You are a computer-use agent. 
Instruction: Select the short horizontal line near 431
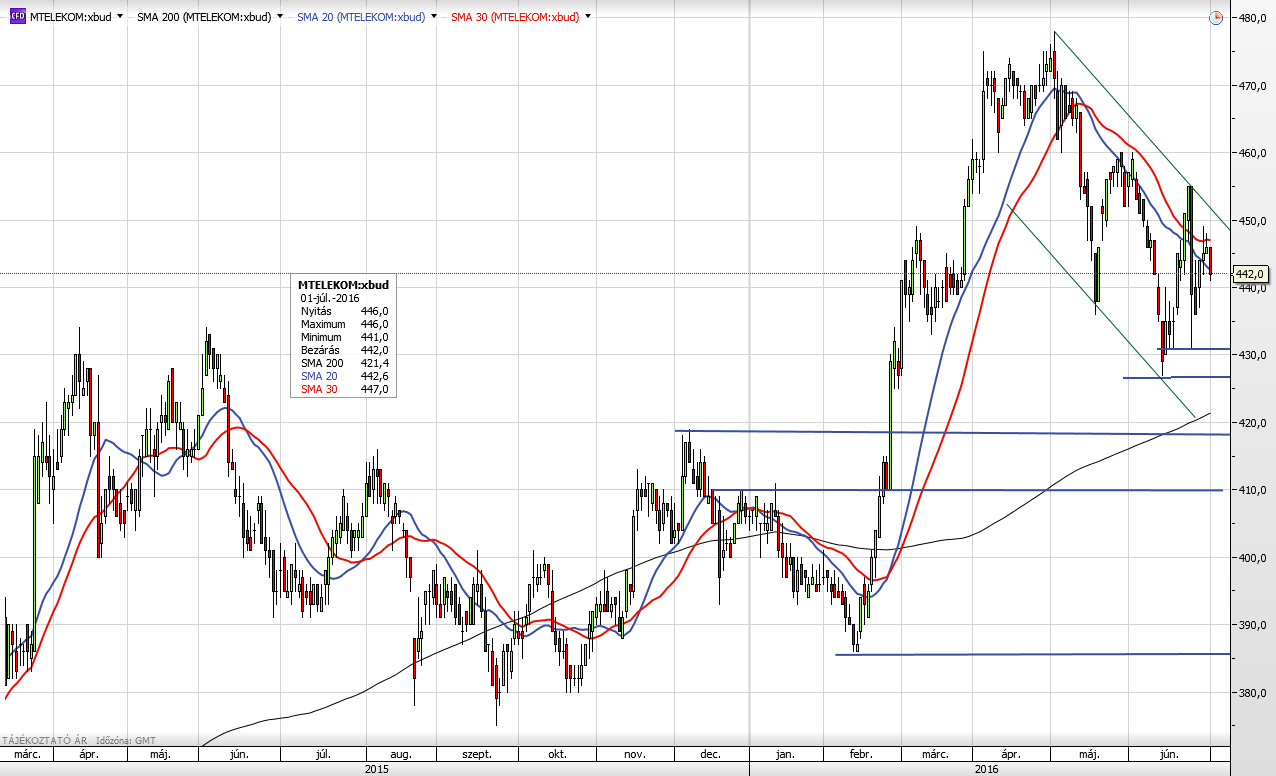1193,349
